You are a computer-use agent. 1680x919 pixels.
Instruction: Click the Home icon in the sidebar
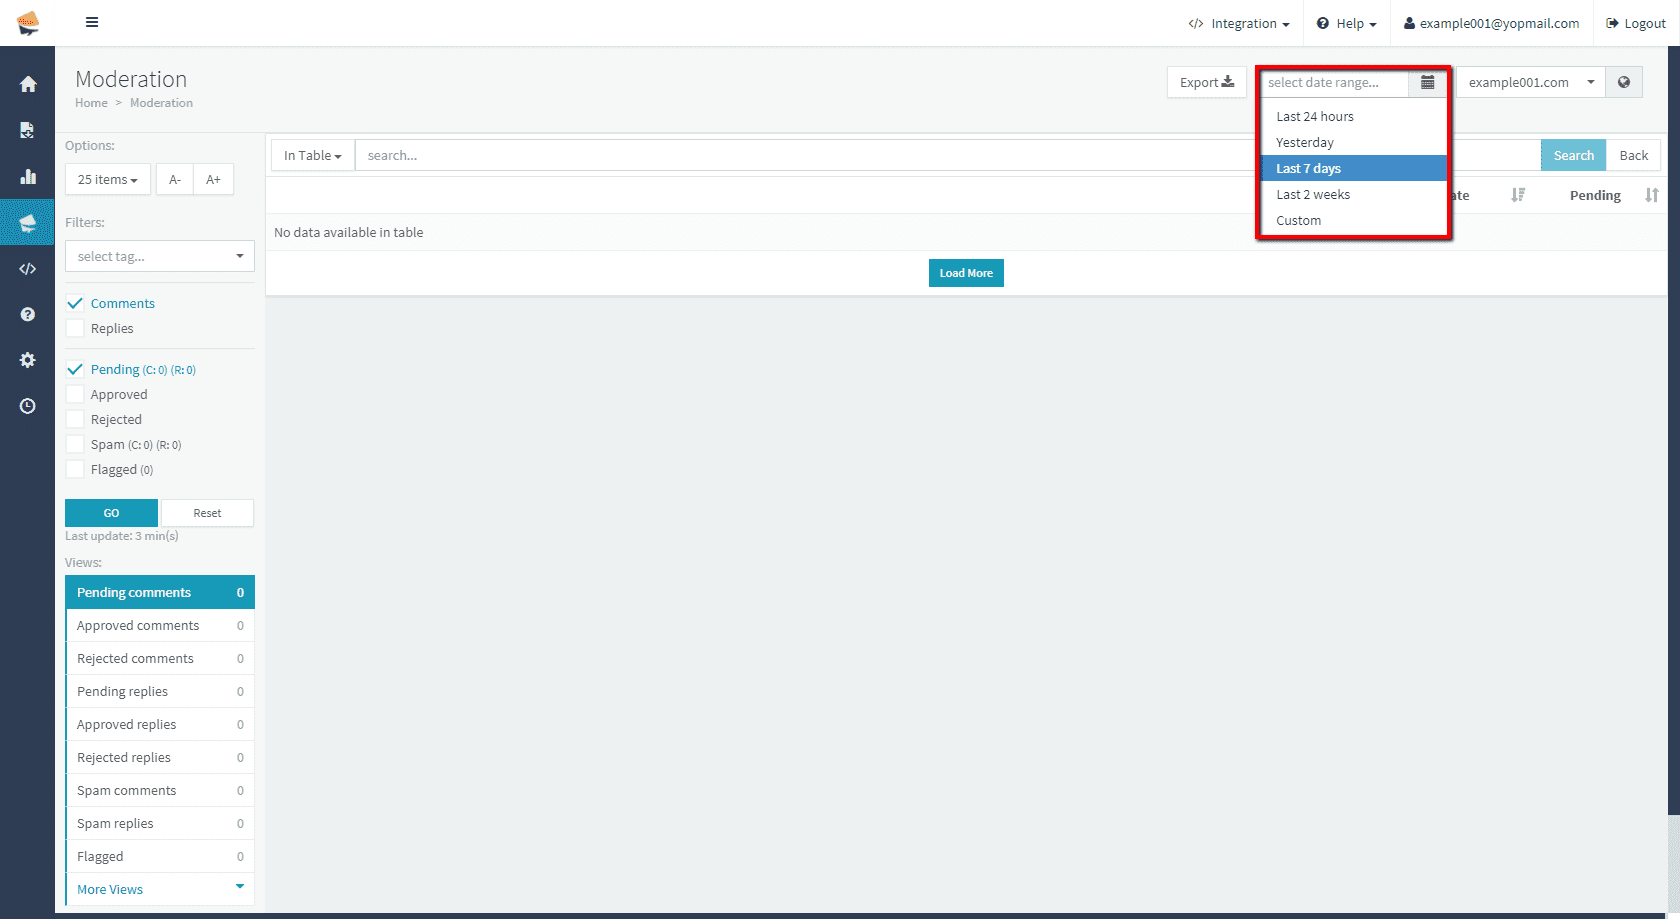(28, 84)
